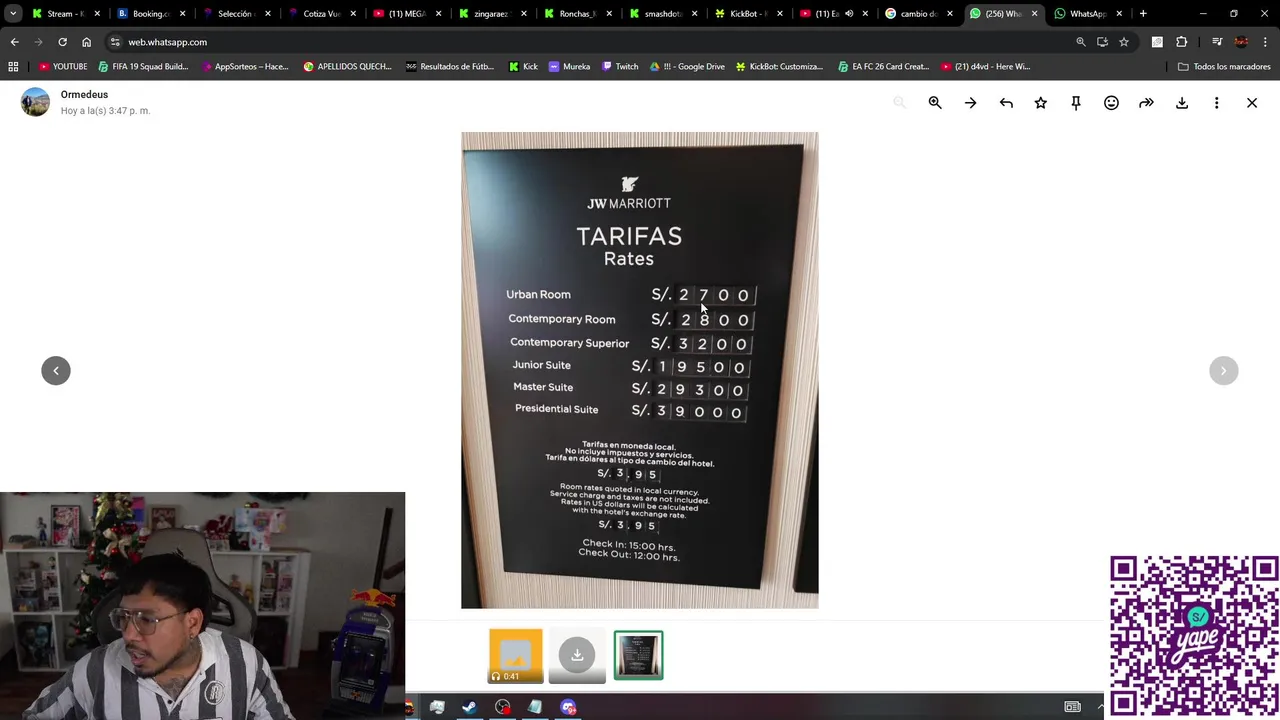
Task: Click the disabled zoom out magnifier
Action: 899,103
